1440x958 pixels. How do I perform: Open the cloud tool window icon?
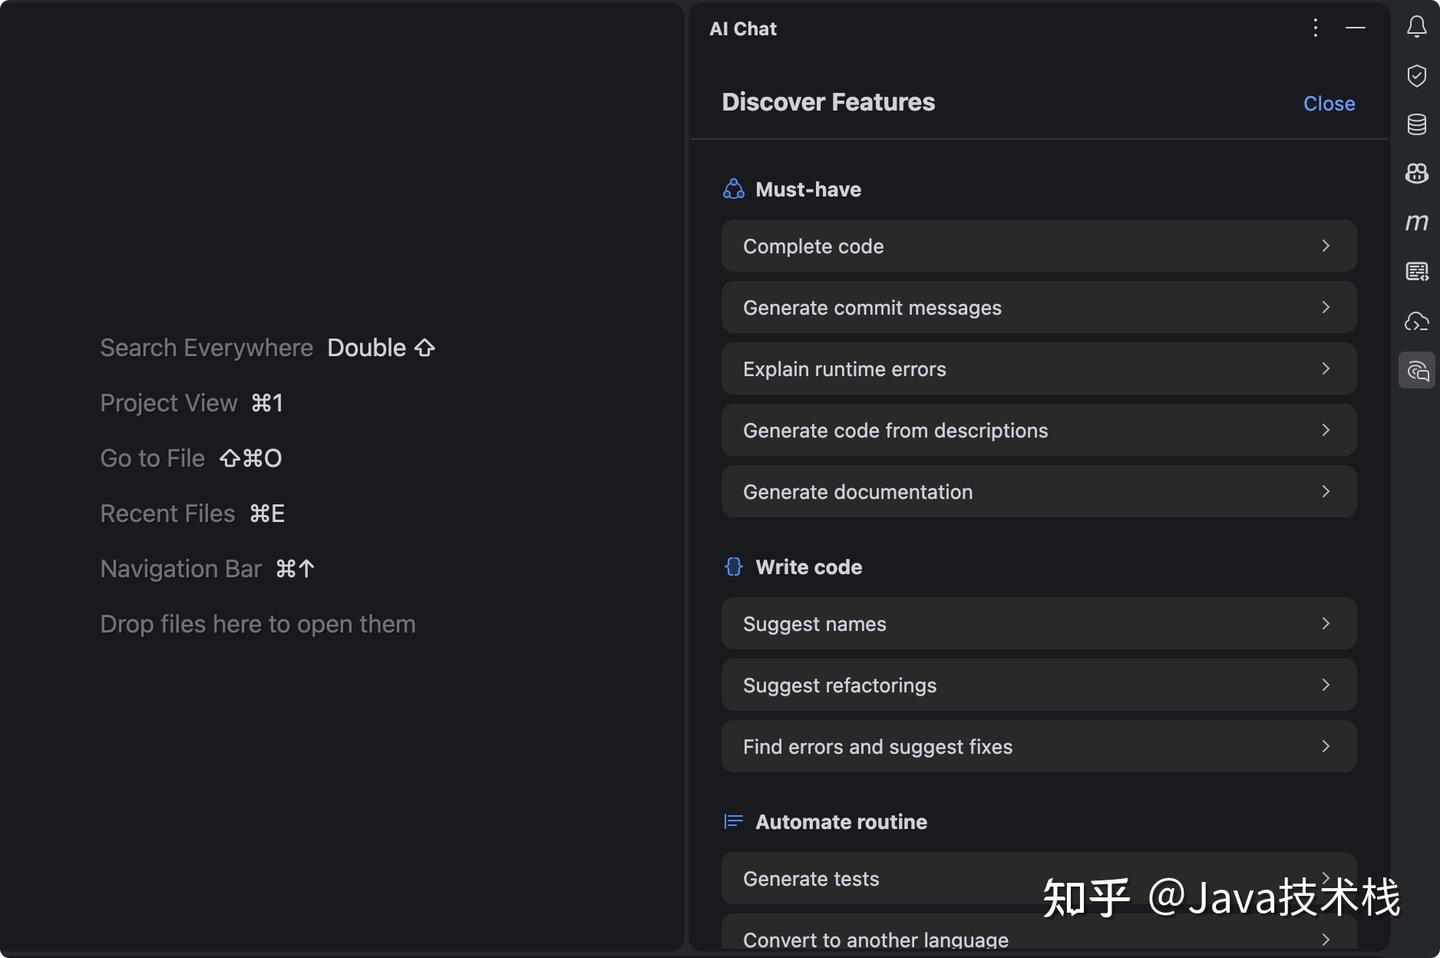pyautogui.click(x=1416, y=321)
